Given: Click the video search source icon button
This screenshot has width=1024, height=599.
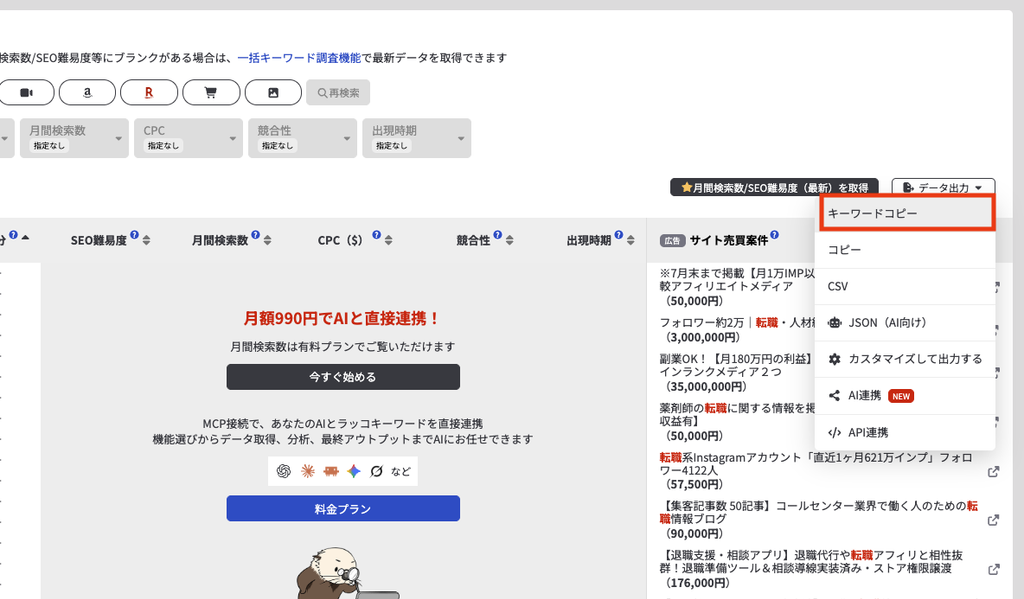Looking at the screenshot, I should pyautogui.click(x=25, y=93).
